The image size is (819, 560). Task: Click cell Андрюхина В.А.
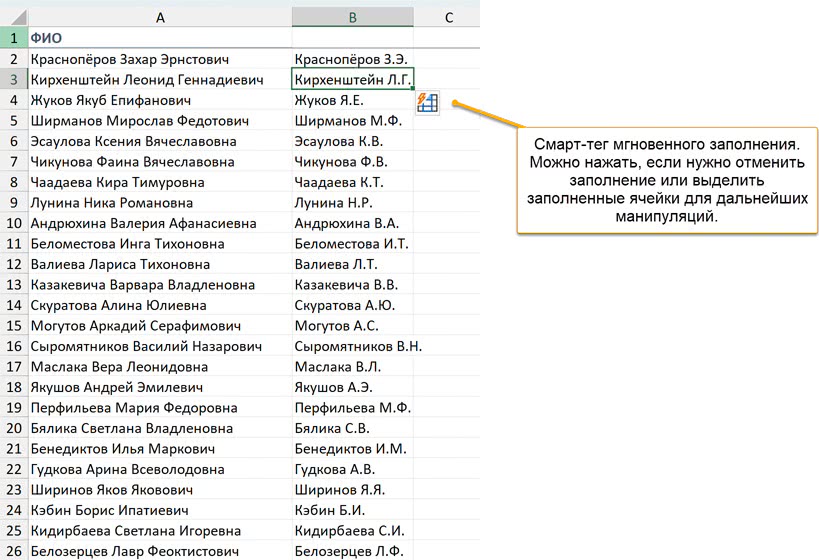point(353,223)
